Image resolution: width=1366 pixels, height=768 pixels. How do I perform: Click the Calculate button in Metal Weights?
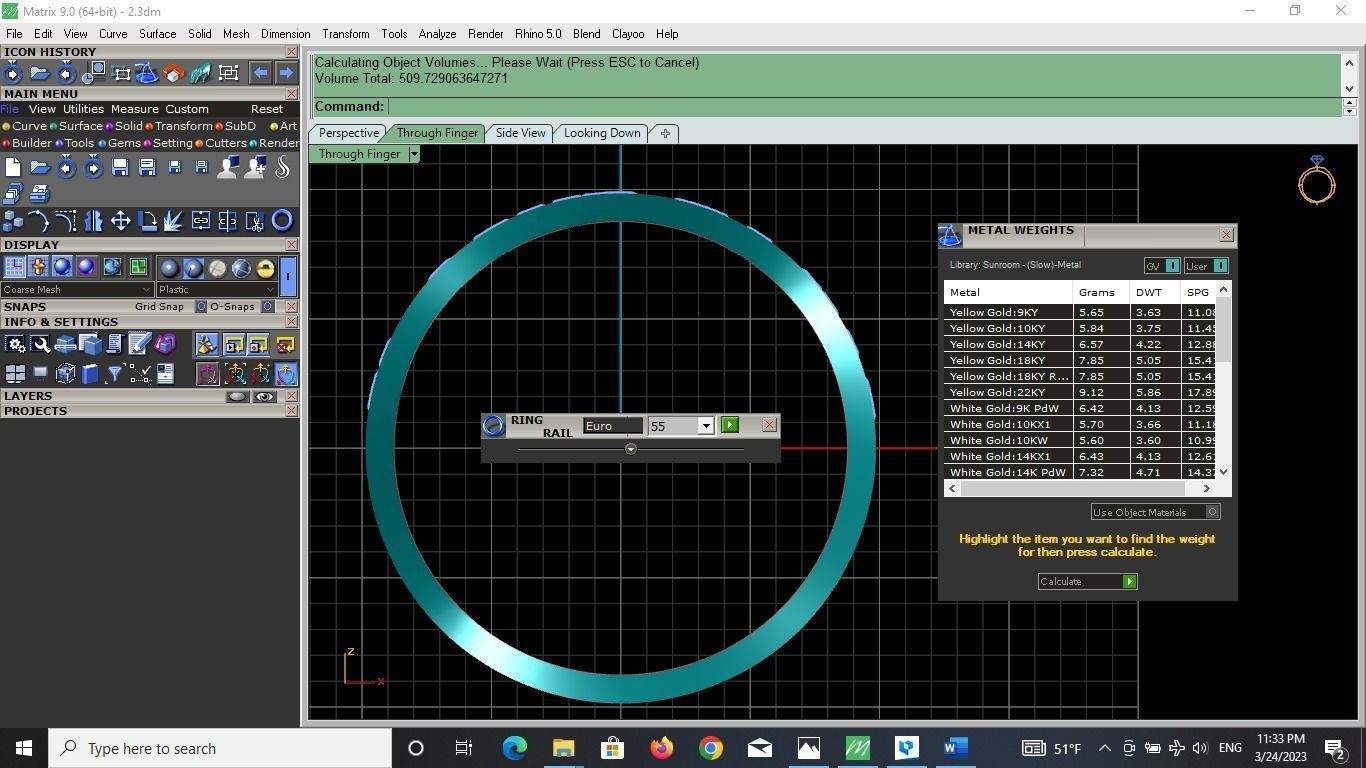tap(1087, 582)
